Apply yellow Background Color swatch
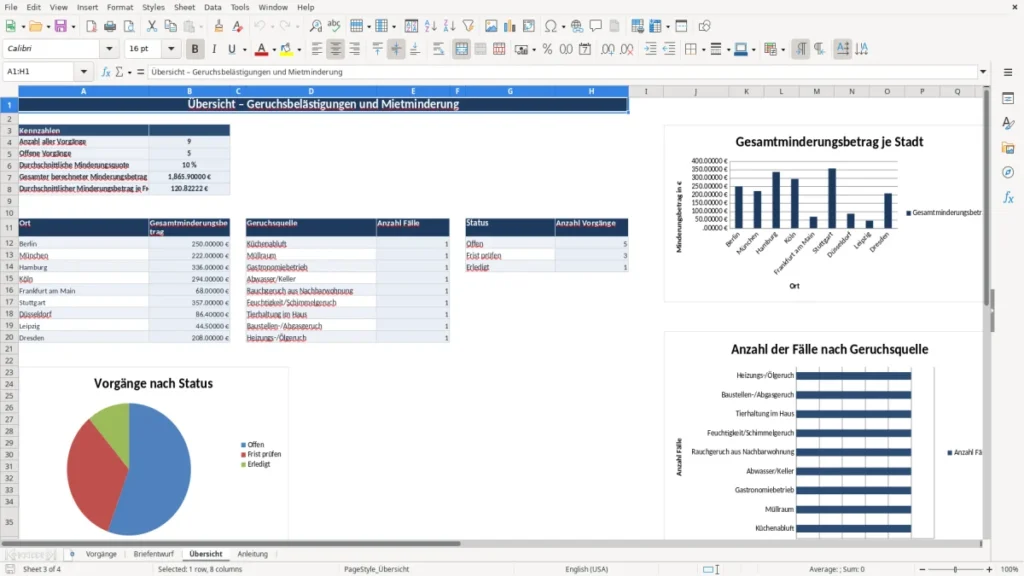1024x576 pixels. (286, 49)
